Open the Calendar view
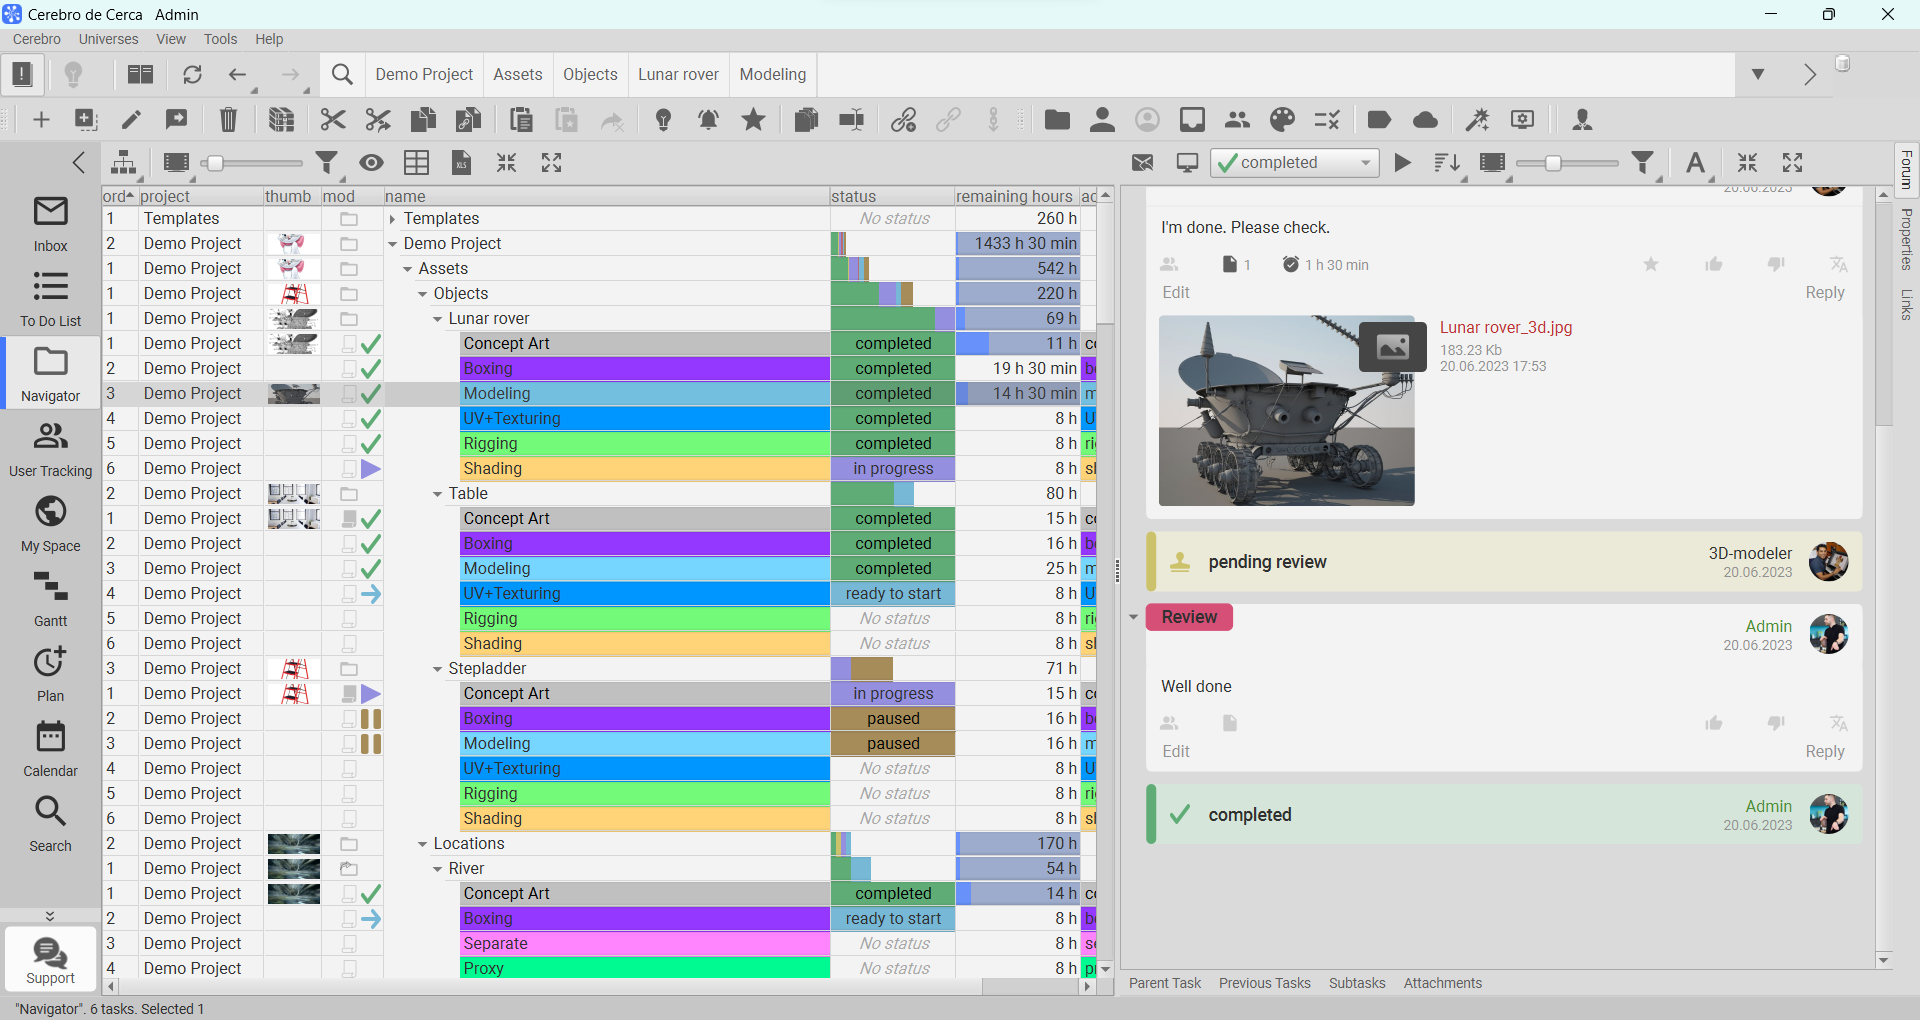The width and height of the screenshot is (1920, 1020). (50, 749)
